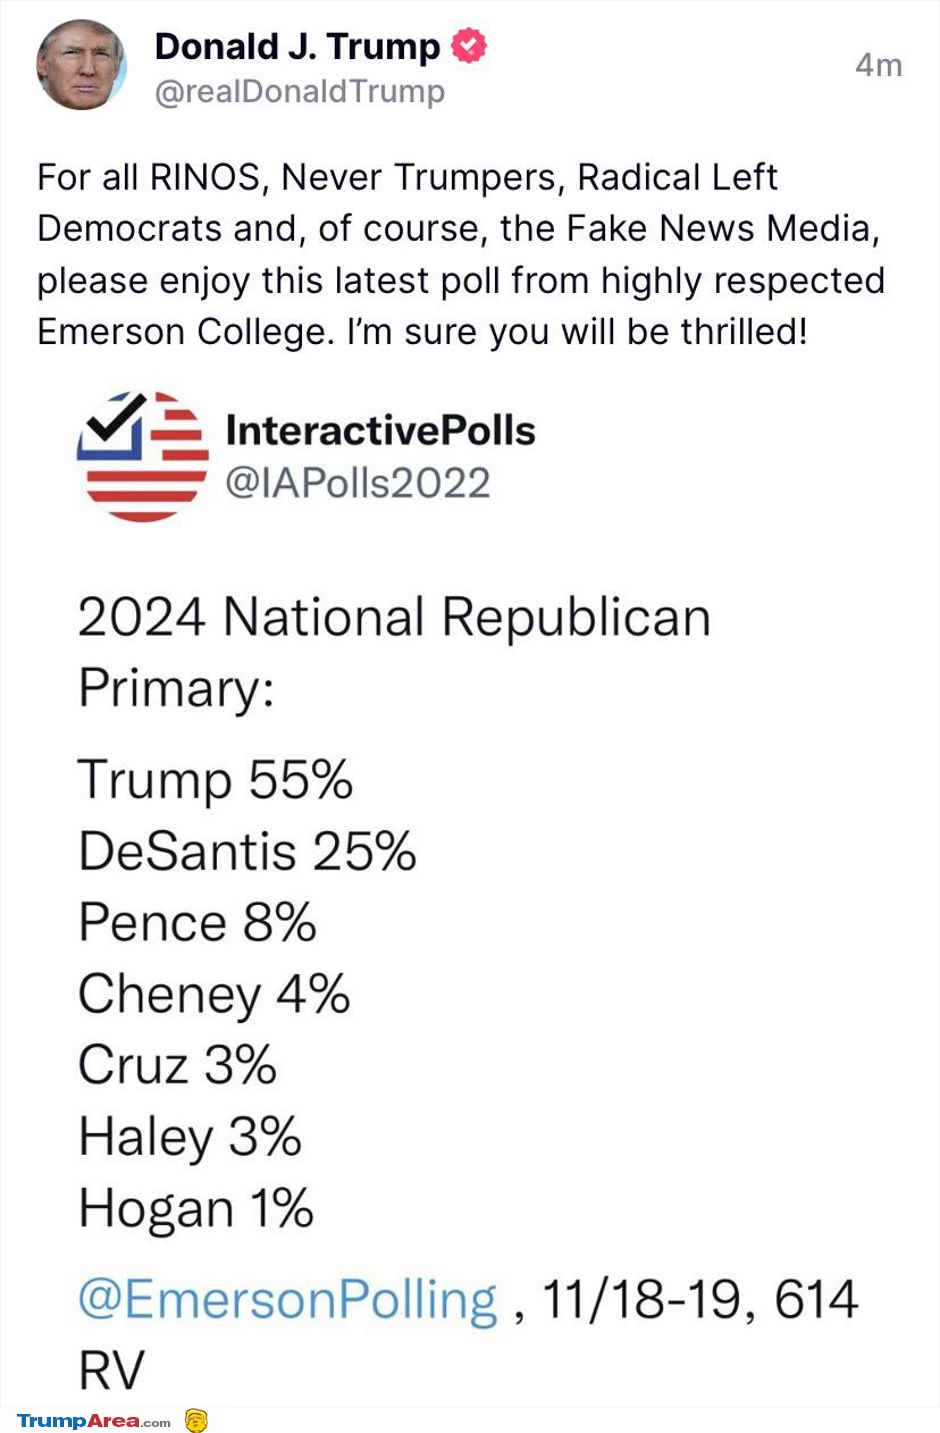
Task: Click the Haley 3% result line
Action: [190, 1137]
